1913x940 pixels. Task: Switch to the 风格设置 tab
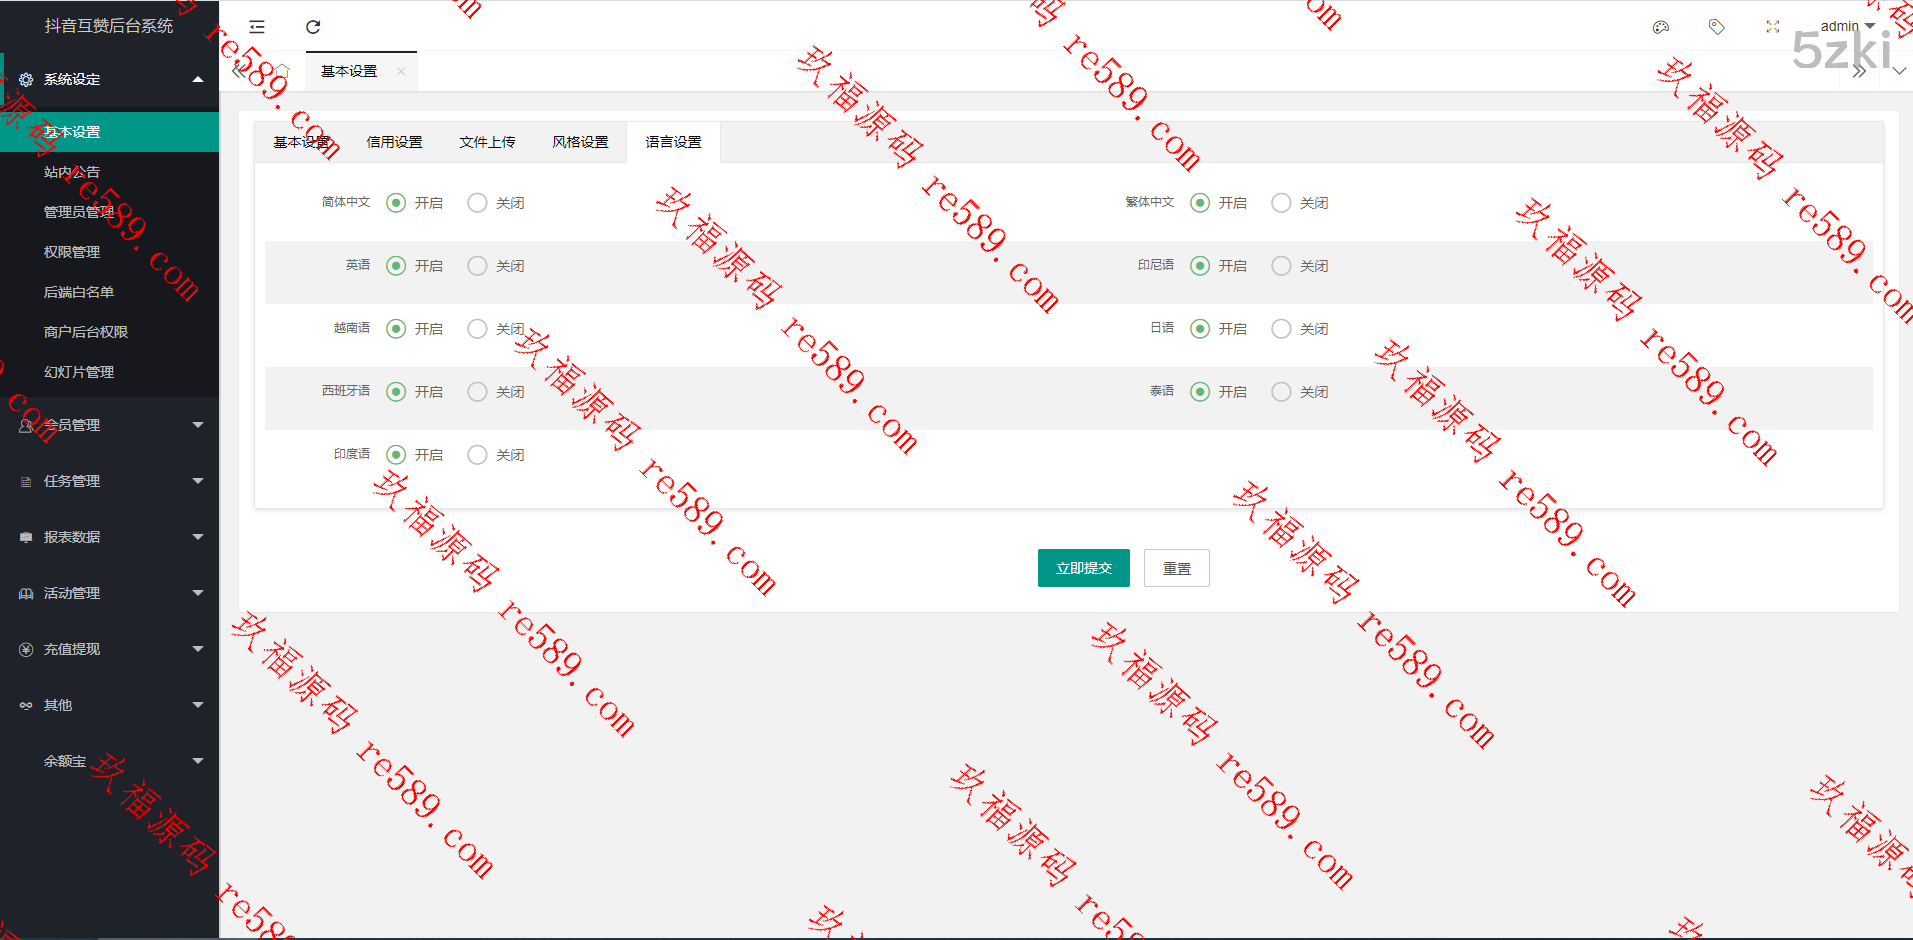point(580,142)
